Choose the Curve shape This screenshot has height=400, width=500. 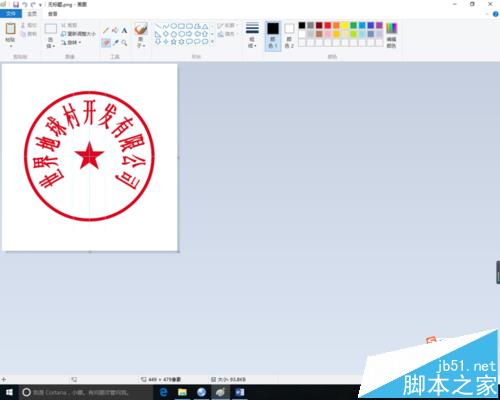click(166, 26)
